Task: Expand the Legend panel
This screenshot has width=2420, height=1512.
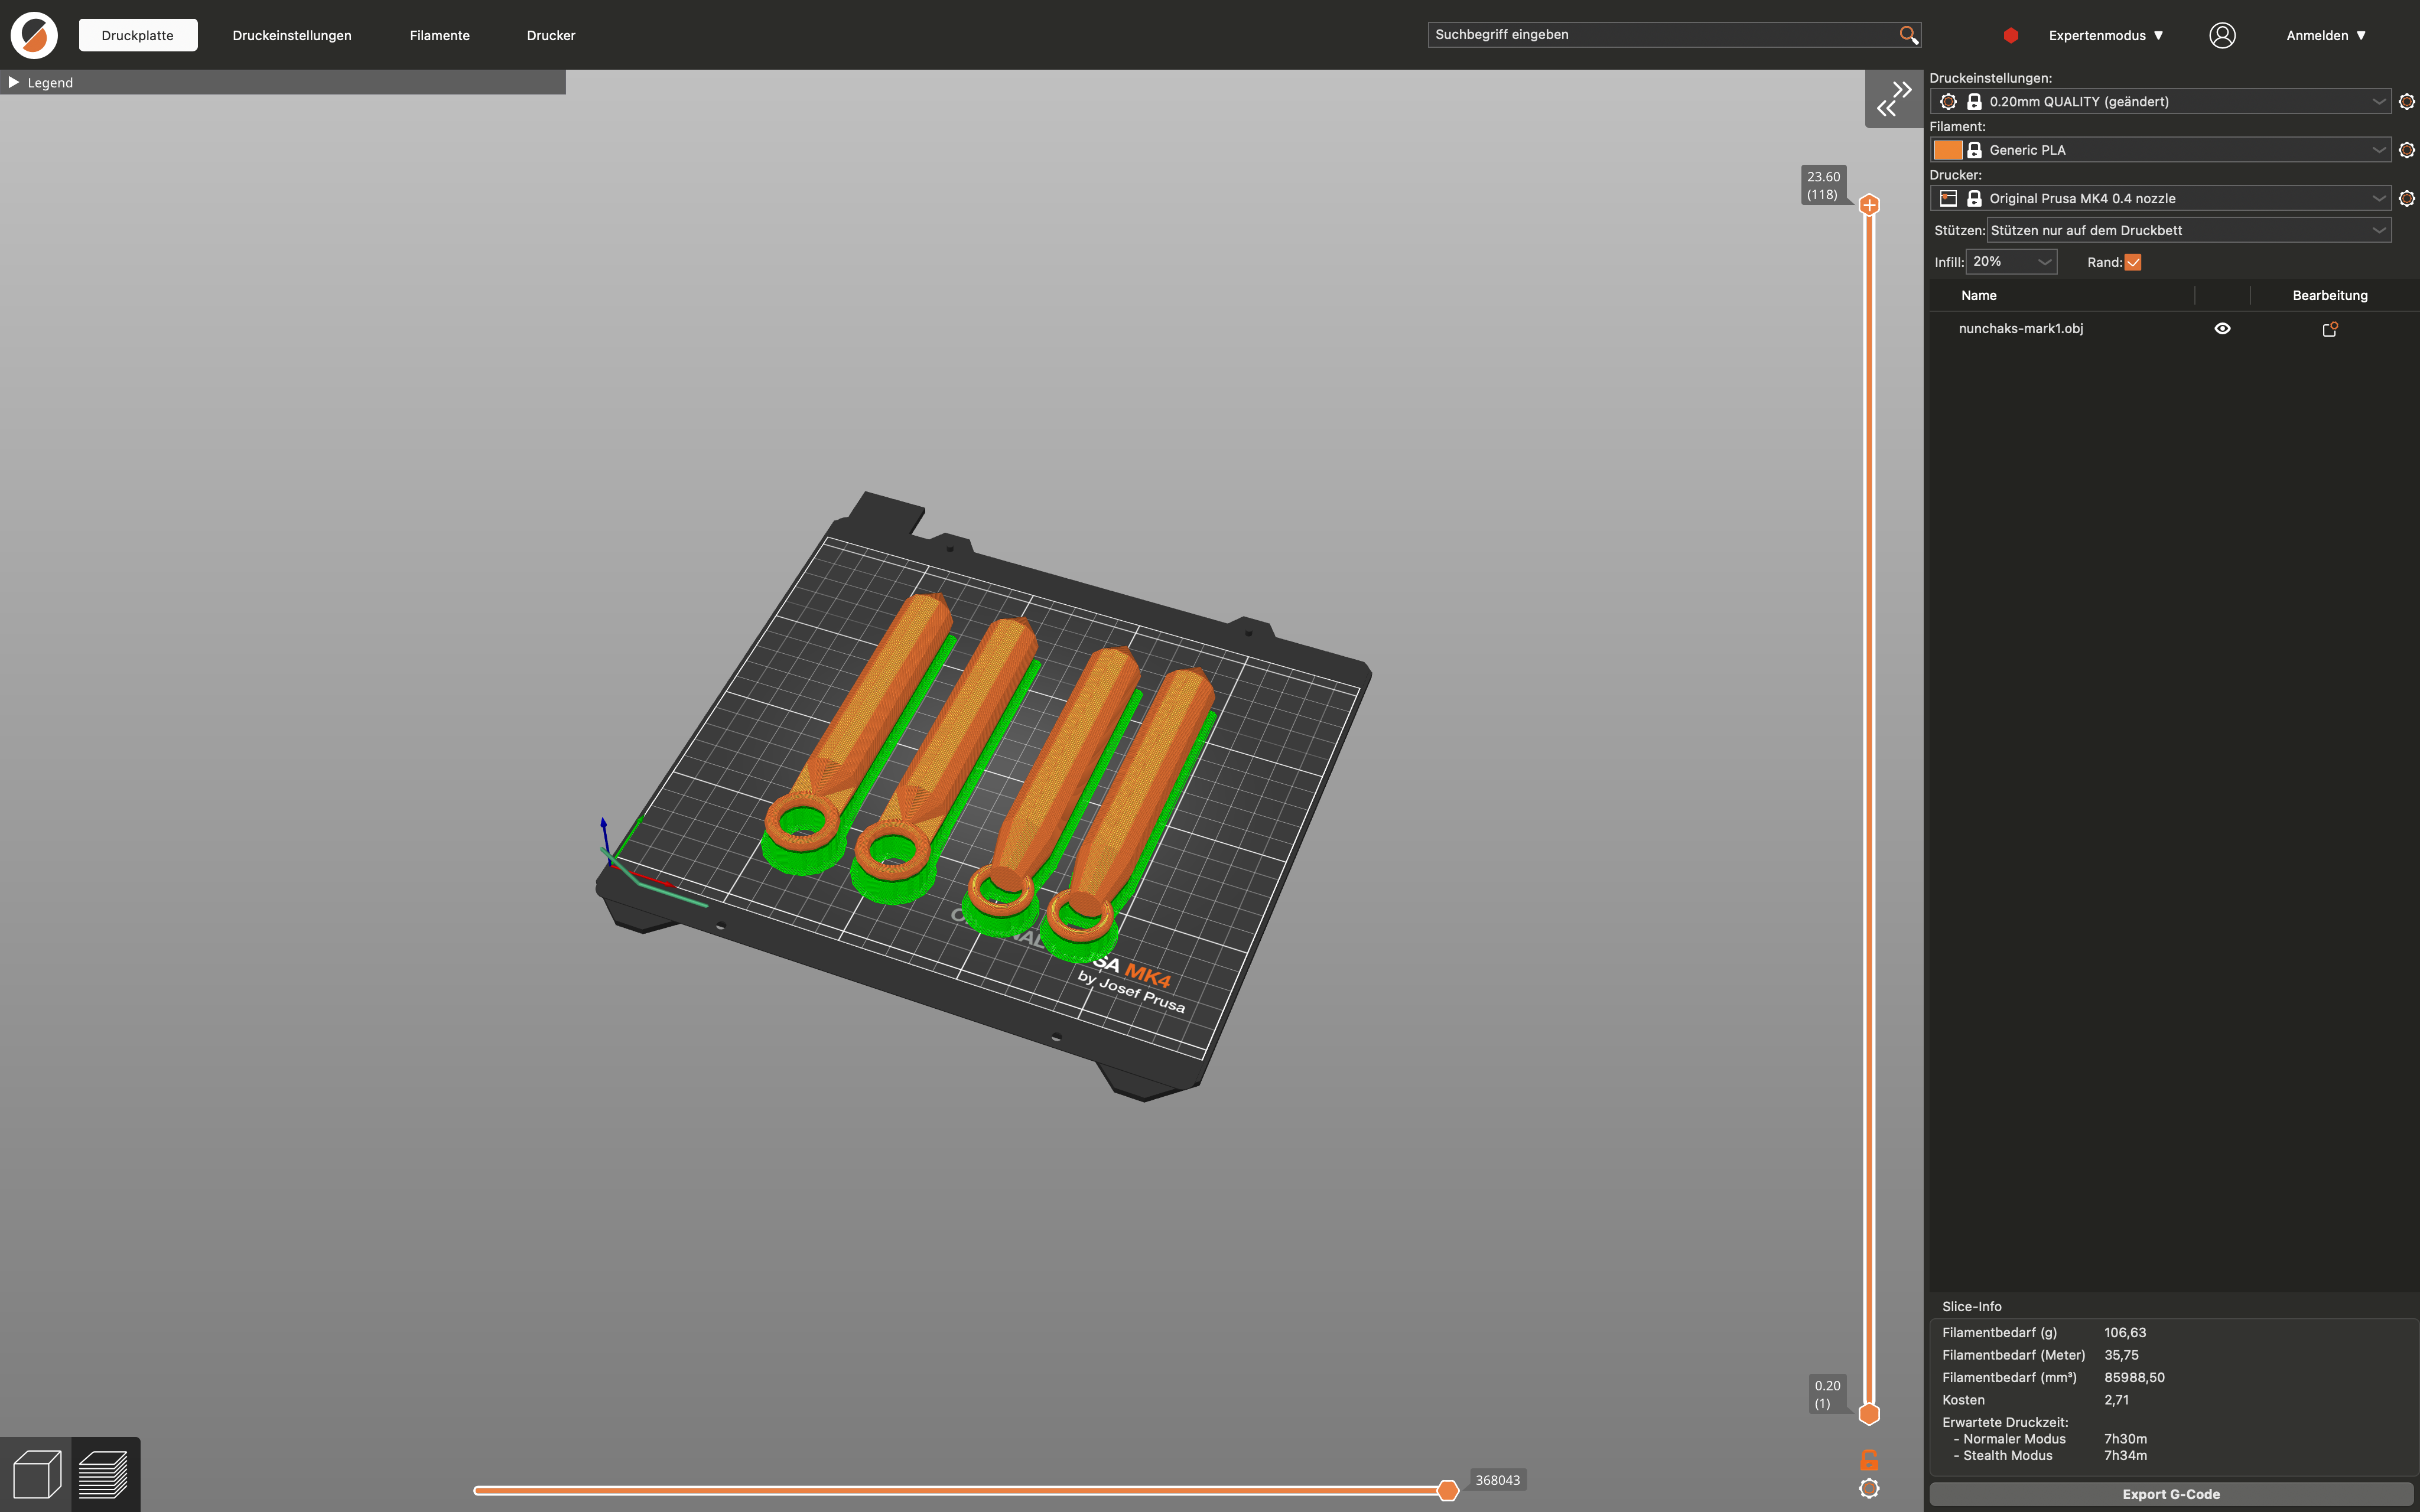Action: [x=14, y=82]
